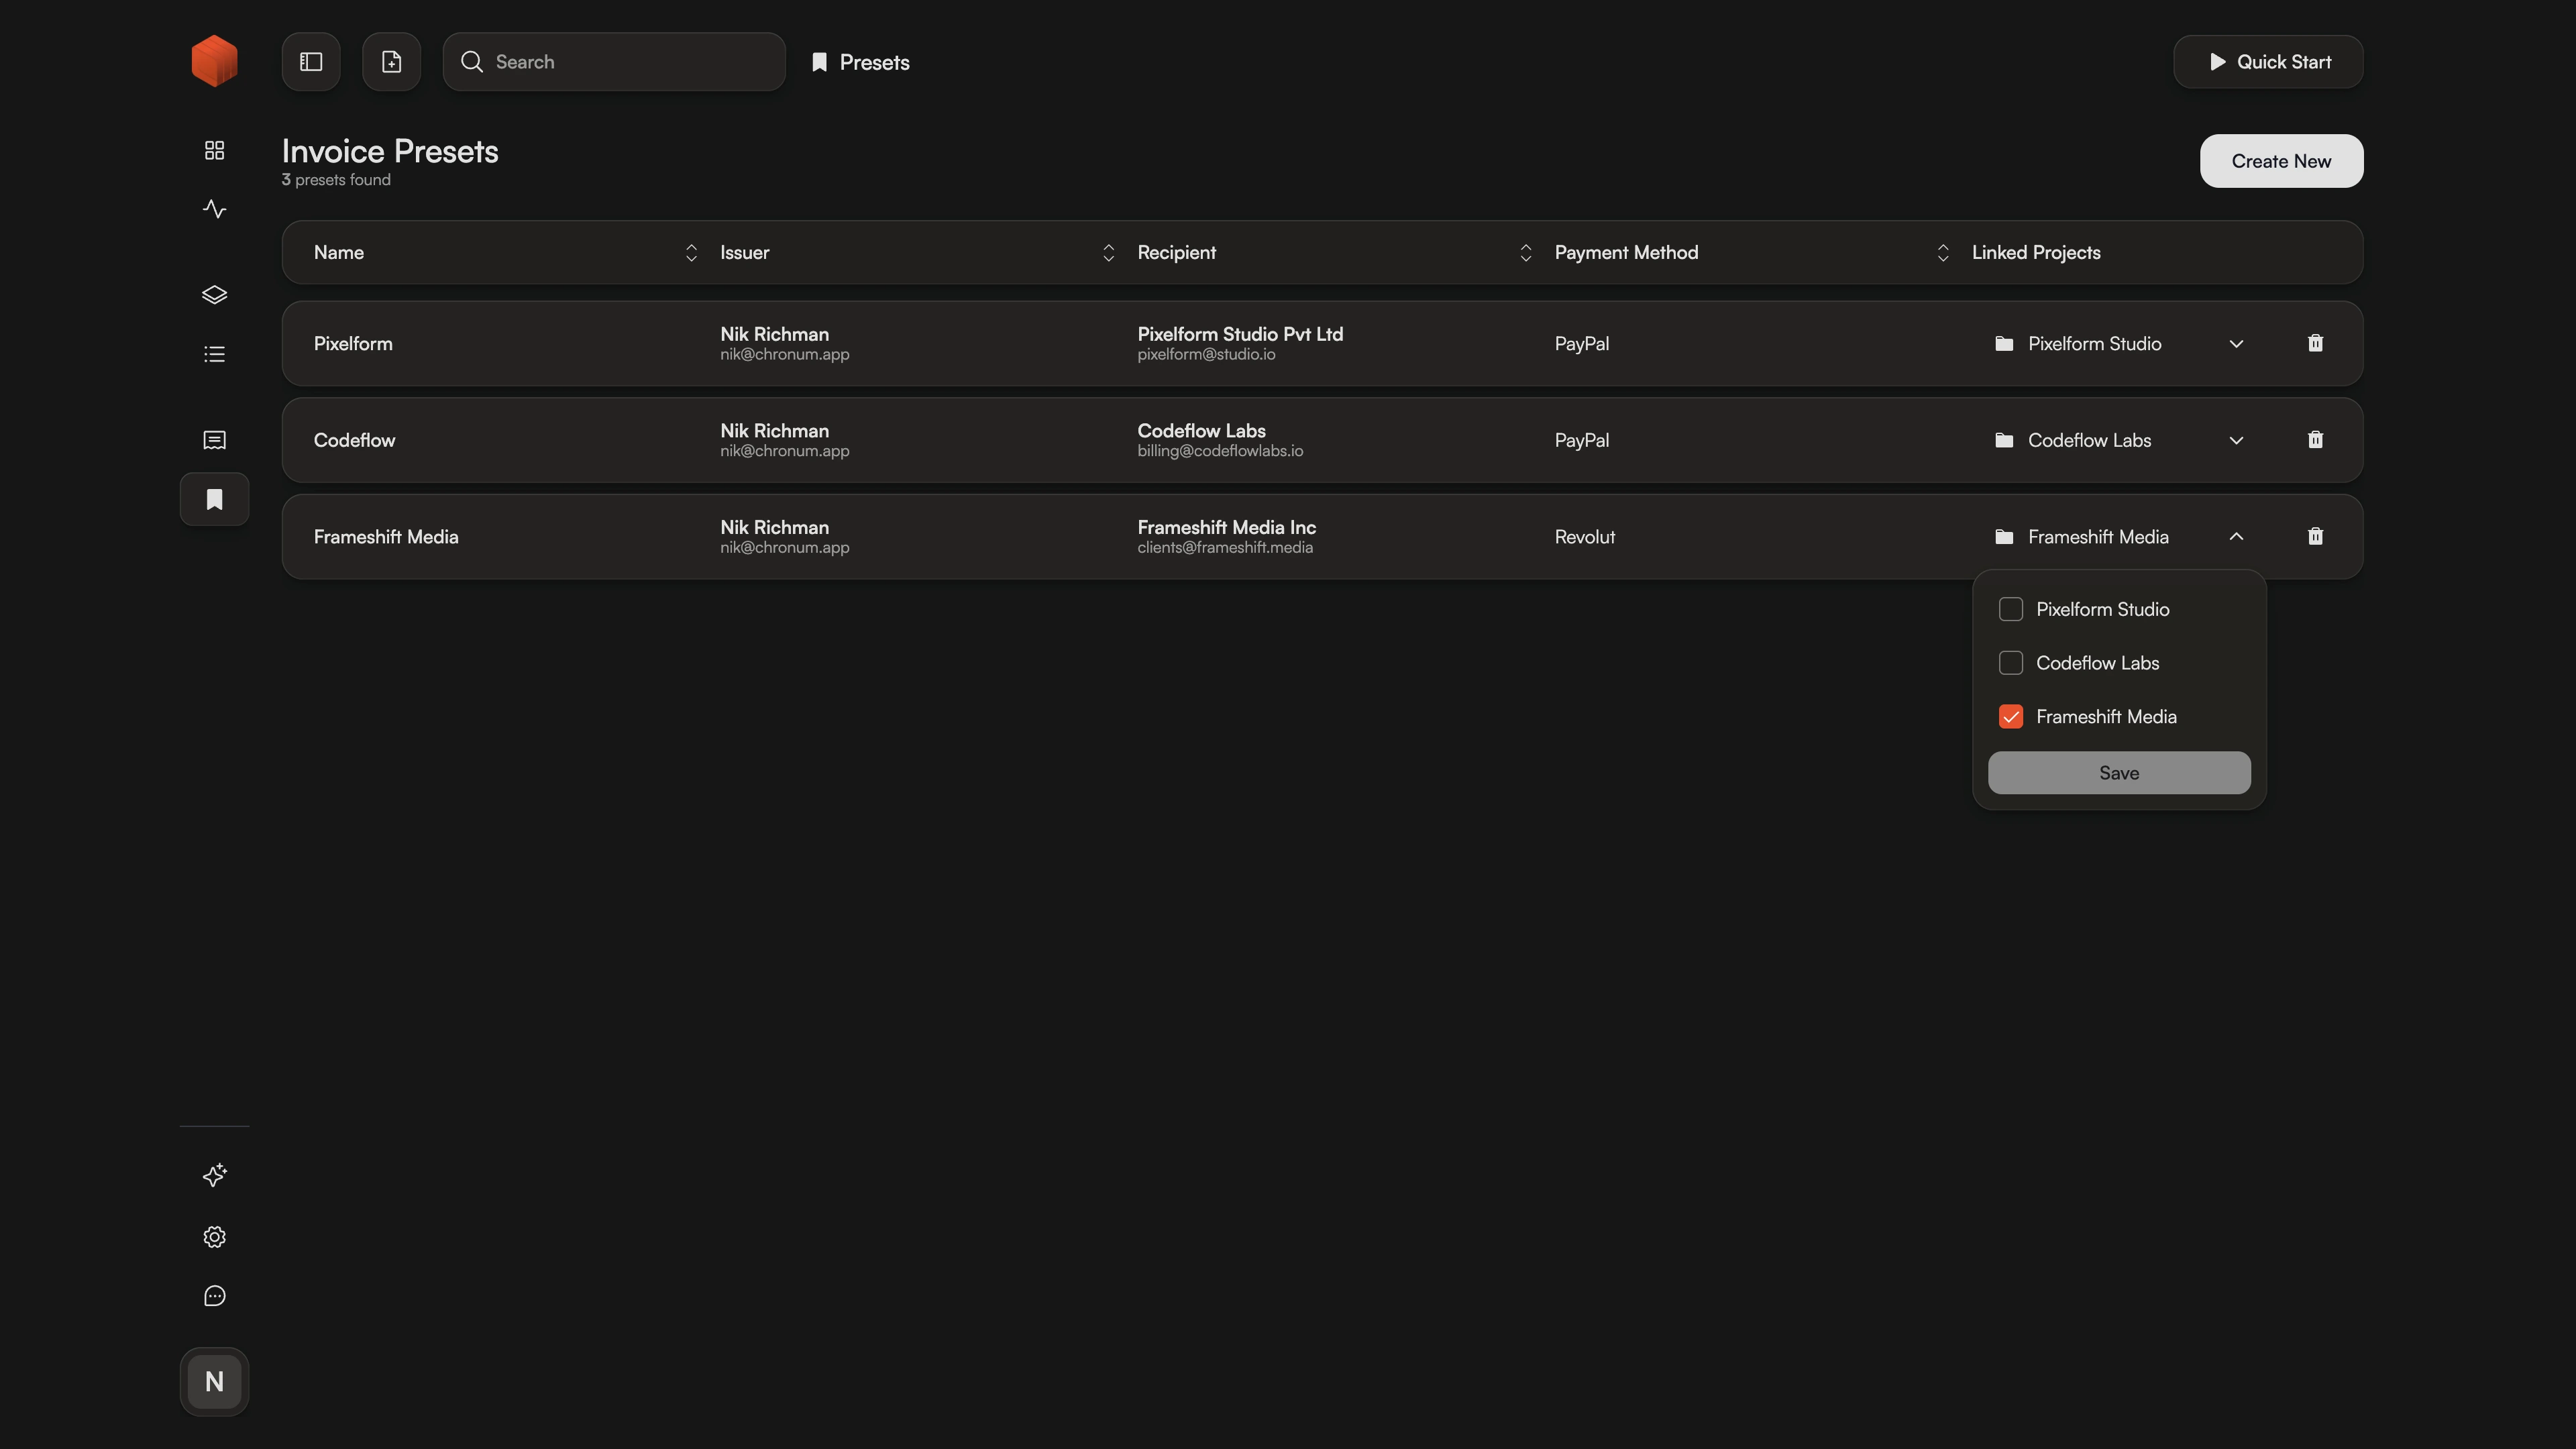Open the activity pulse page in sidebar
This screenshot has height=1449, width=2576.
point(213,209)
